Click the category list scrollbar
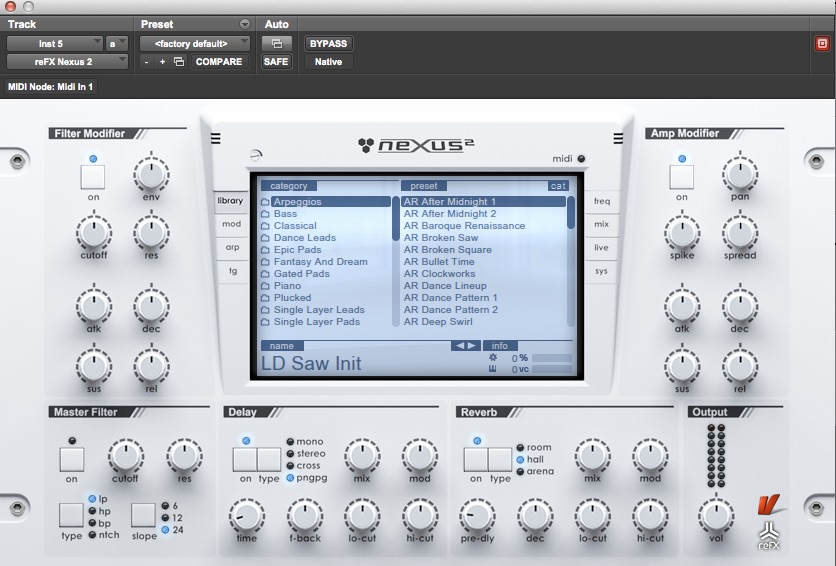Image resolution: width=836 pixels, height=566 pixels. coord(396,261)
